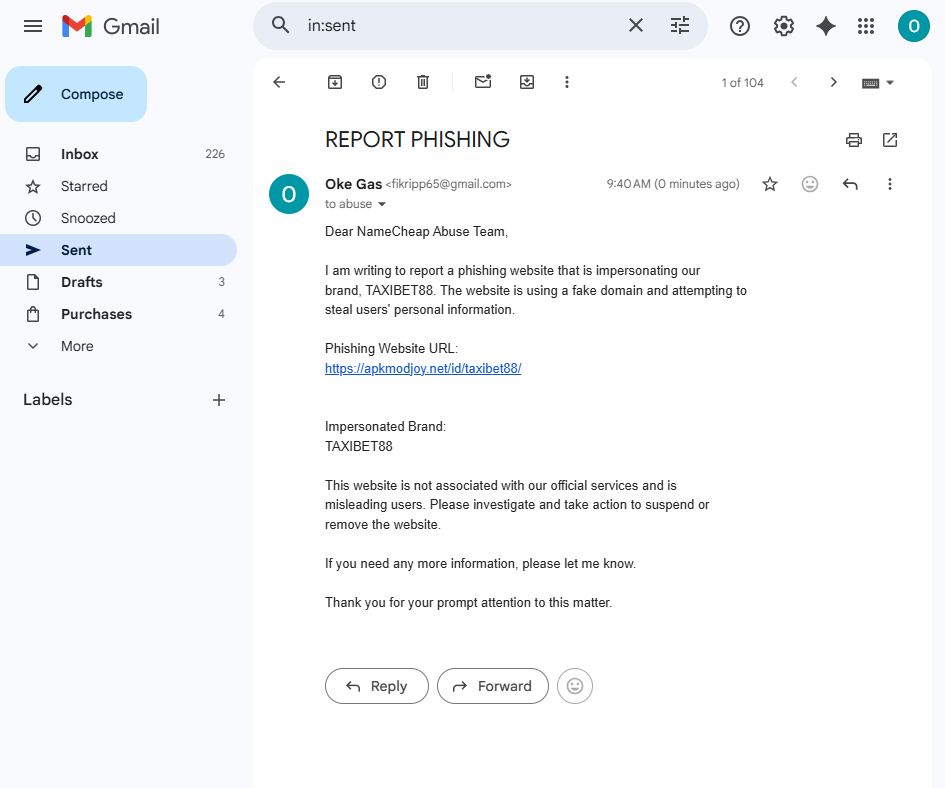Show recipient details dropdown arrow

point(381,204)
